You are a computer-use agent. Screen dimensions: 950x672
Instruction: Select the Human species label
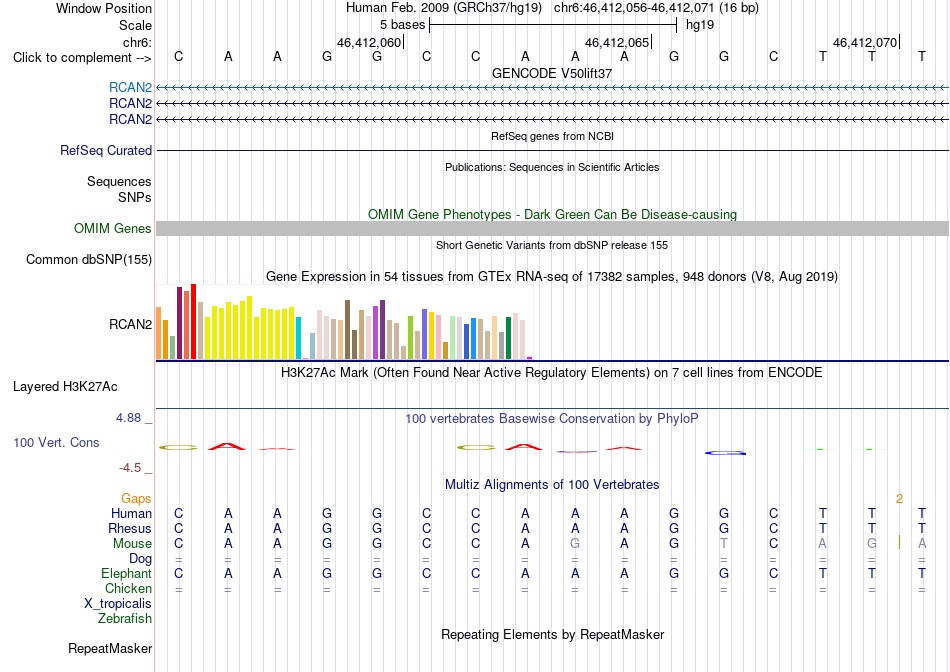[x=131, y=513]
